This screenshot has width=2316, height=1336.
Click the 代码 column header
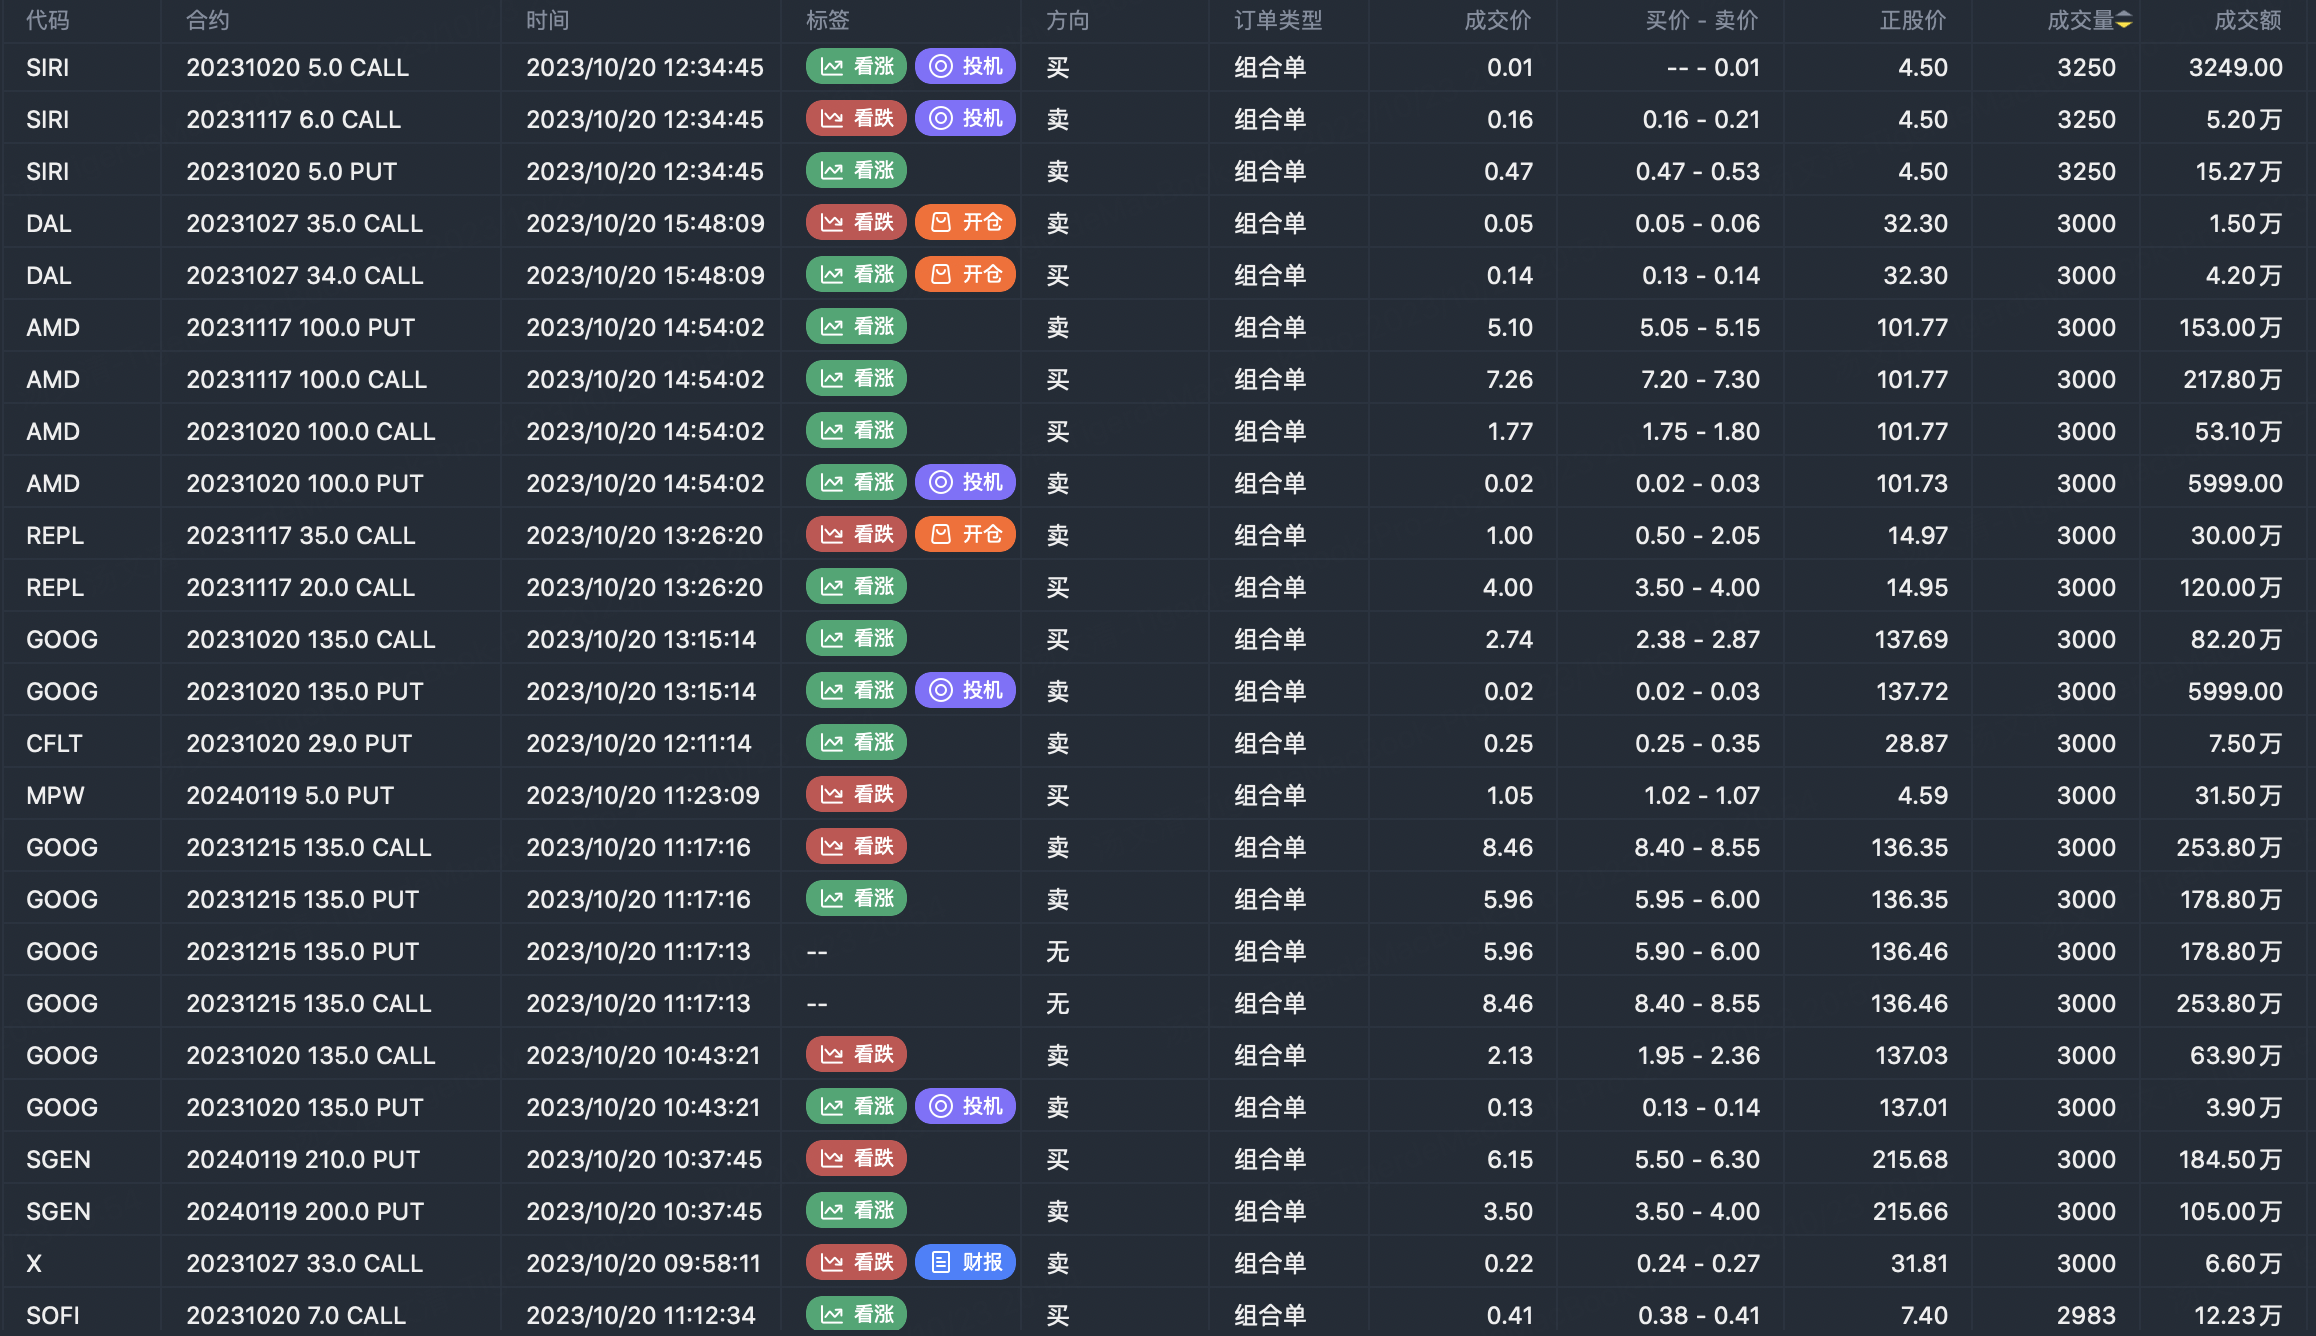click(x=47, y=21)
